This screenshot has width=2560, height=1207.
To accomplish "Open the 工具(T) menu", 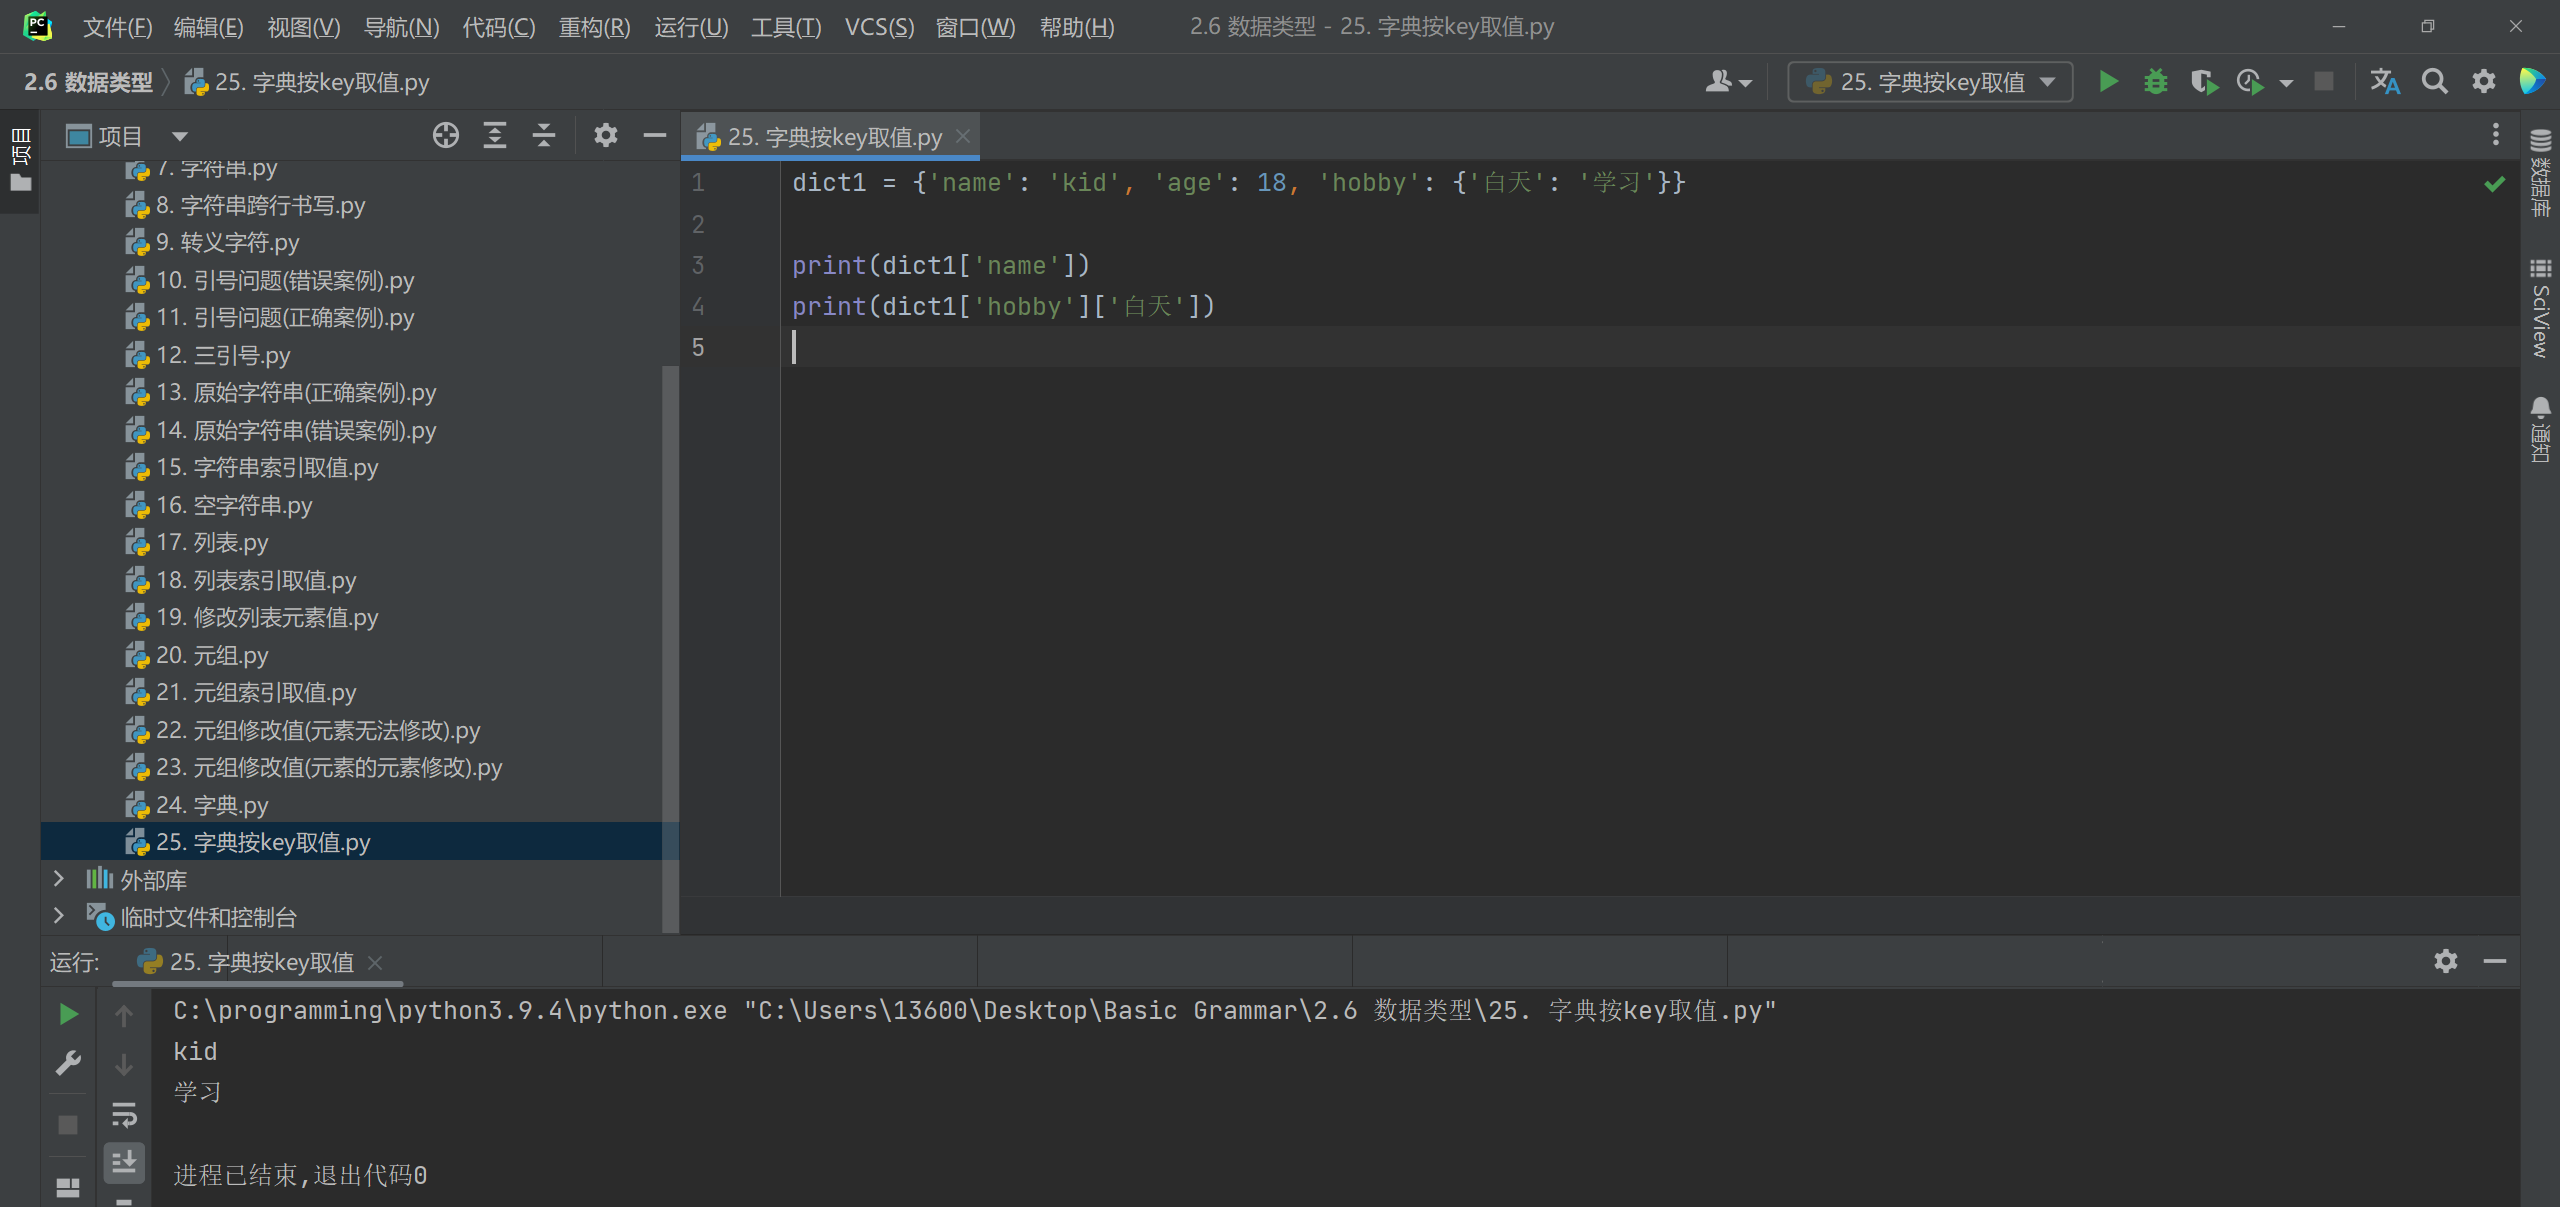I will click(x=786, y=27).
